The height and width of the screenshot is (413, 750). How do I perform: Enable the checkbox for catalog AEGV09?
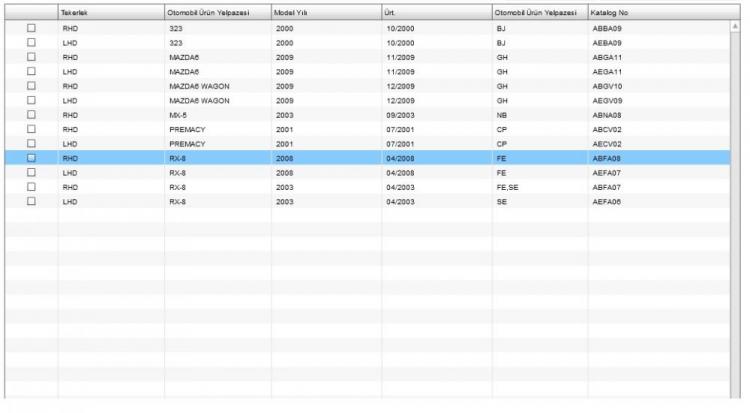31,100
